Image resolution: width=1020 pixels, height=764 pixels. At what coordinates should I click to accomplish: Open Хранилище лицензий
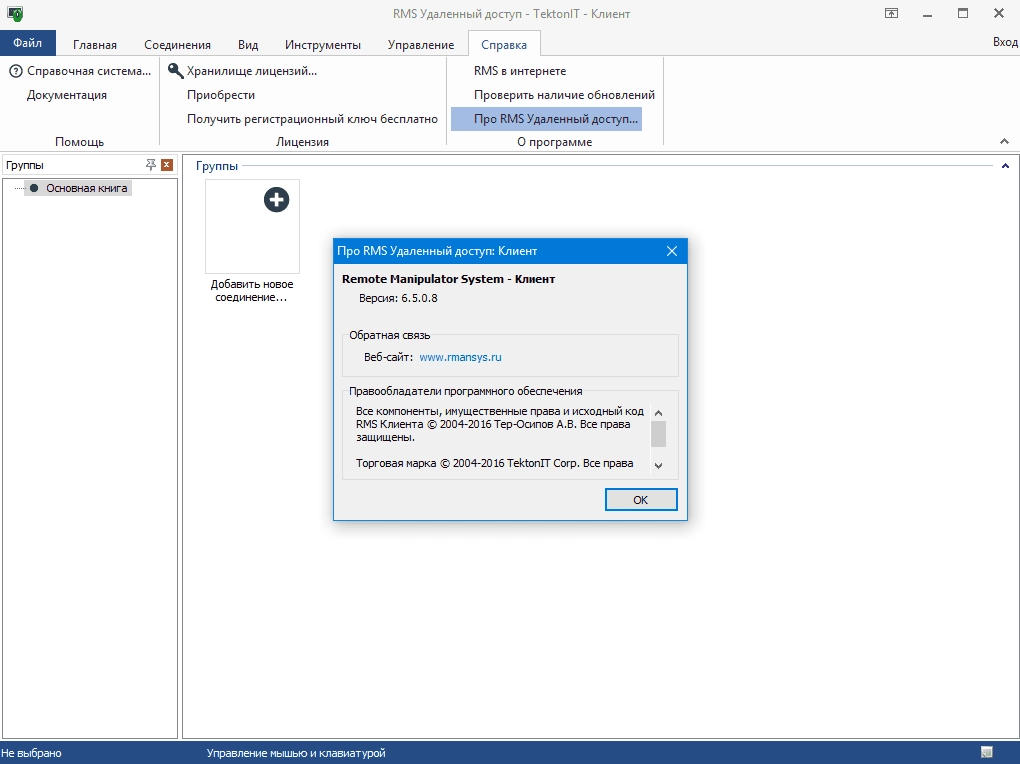click(252, 71)
